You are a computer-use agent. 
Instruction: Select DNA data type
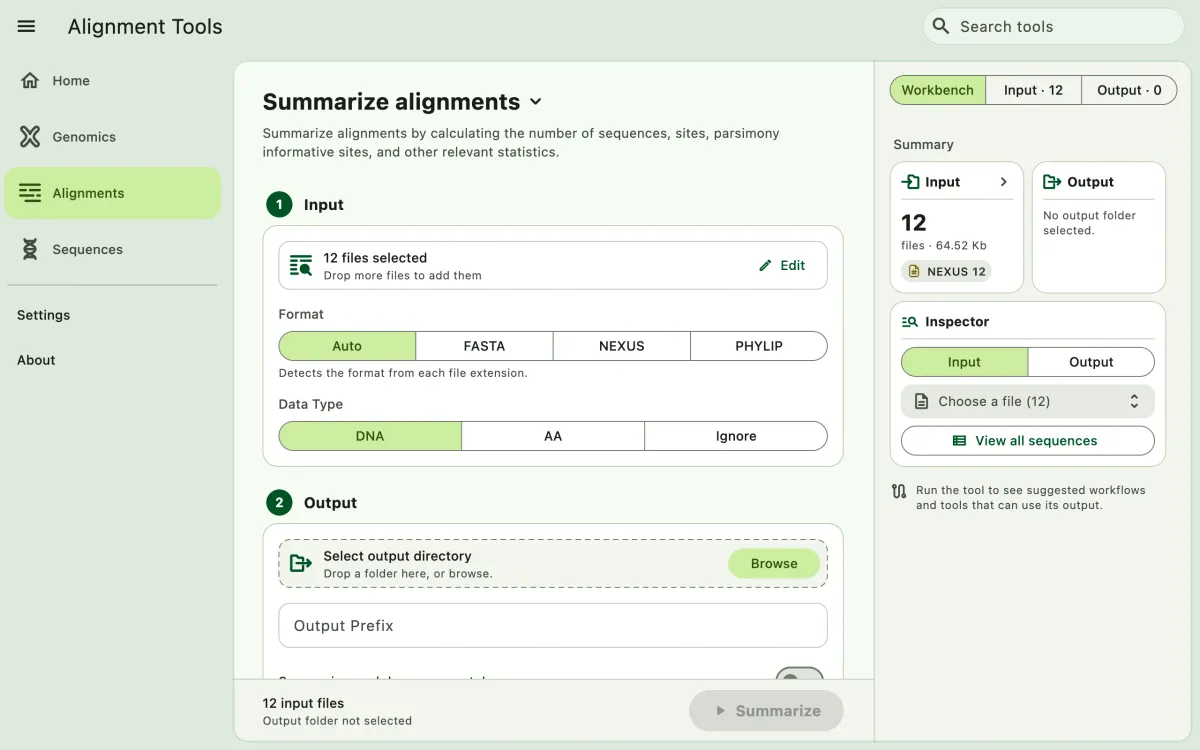[x=370, y=436]
